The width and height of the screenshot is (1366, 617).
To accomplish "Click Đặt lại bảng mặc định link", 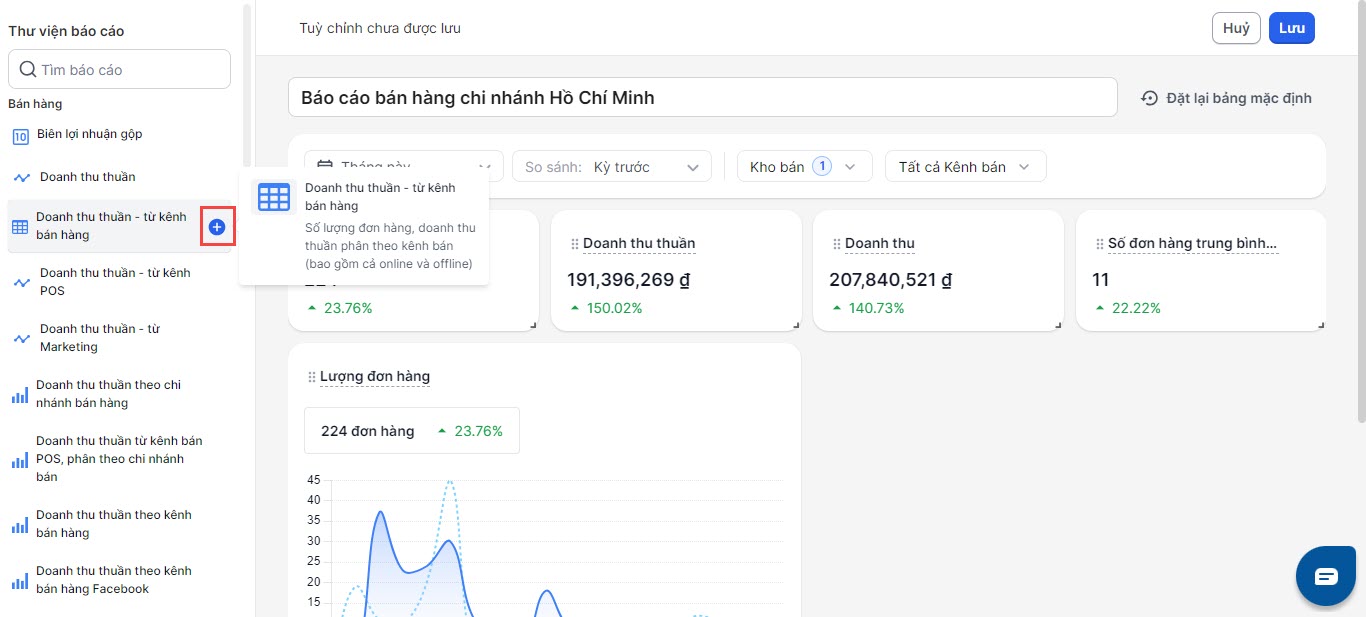I will pyautogui.click(x=1238, y=98).
